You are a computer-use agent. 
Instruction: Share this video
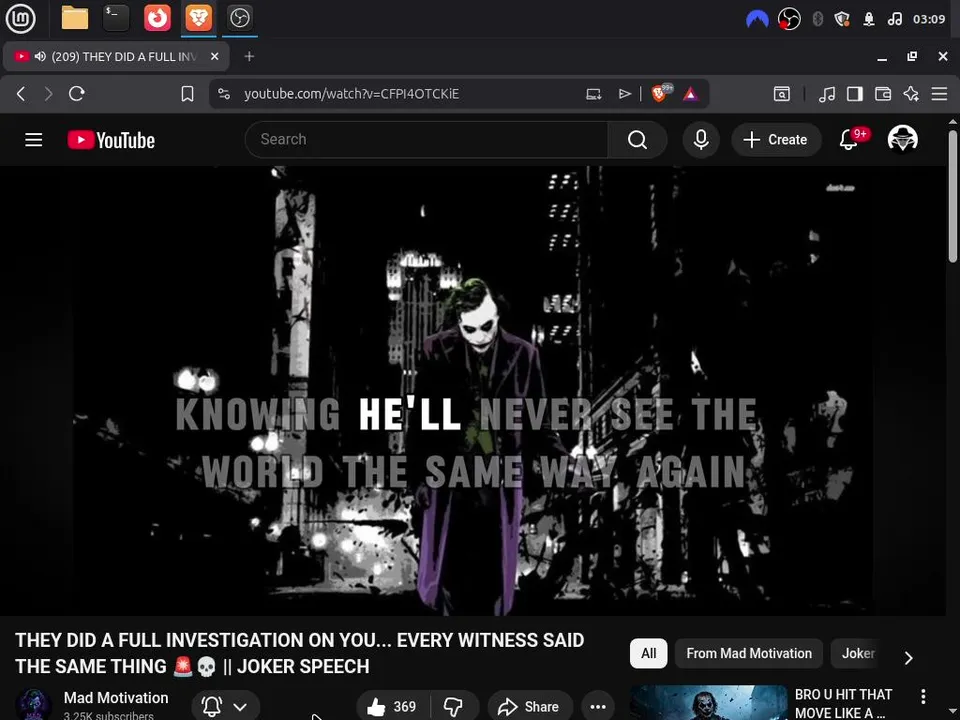[x=530, y=707]
